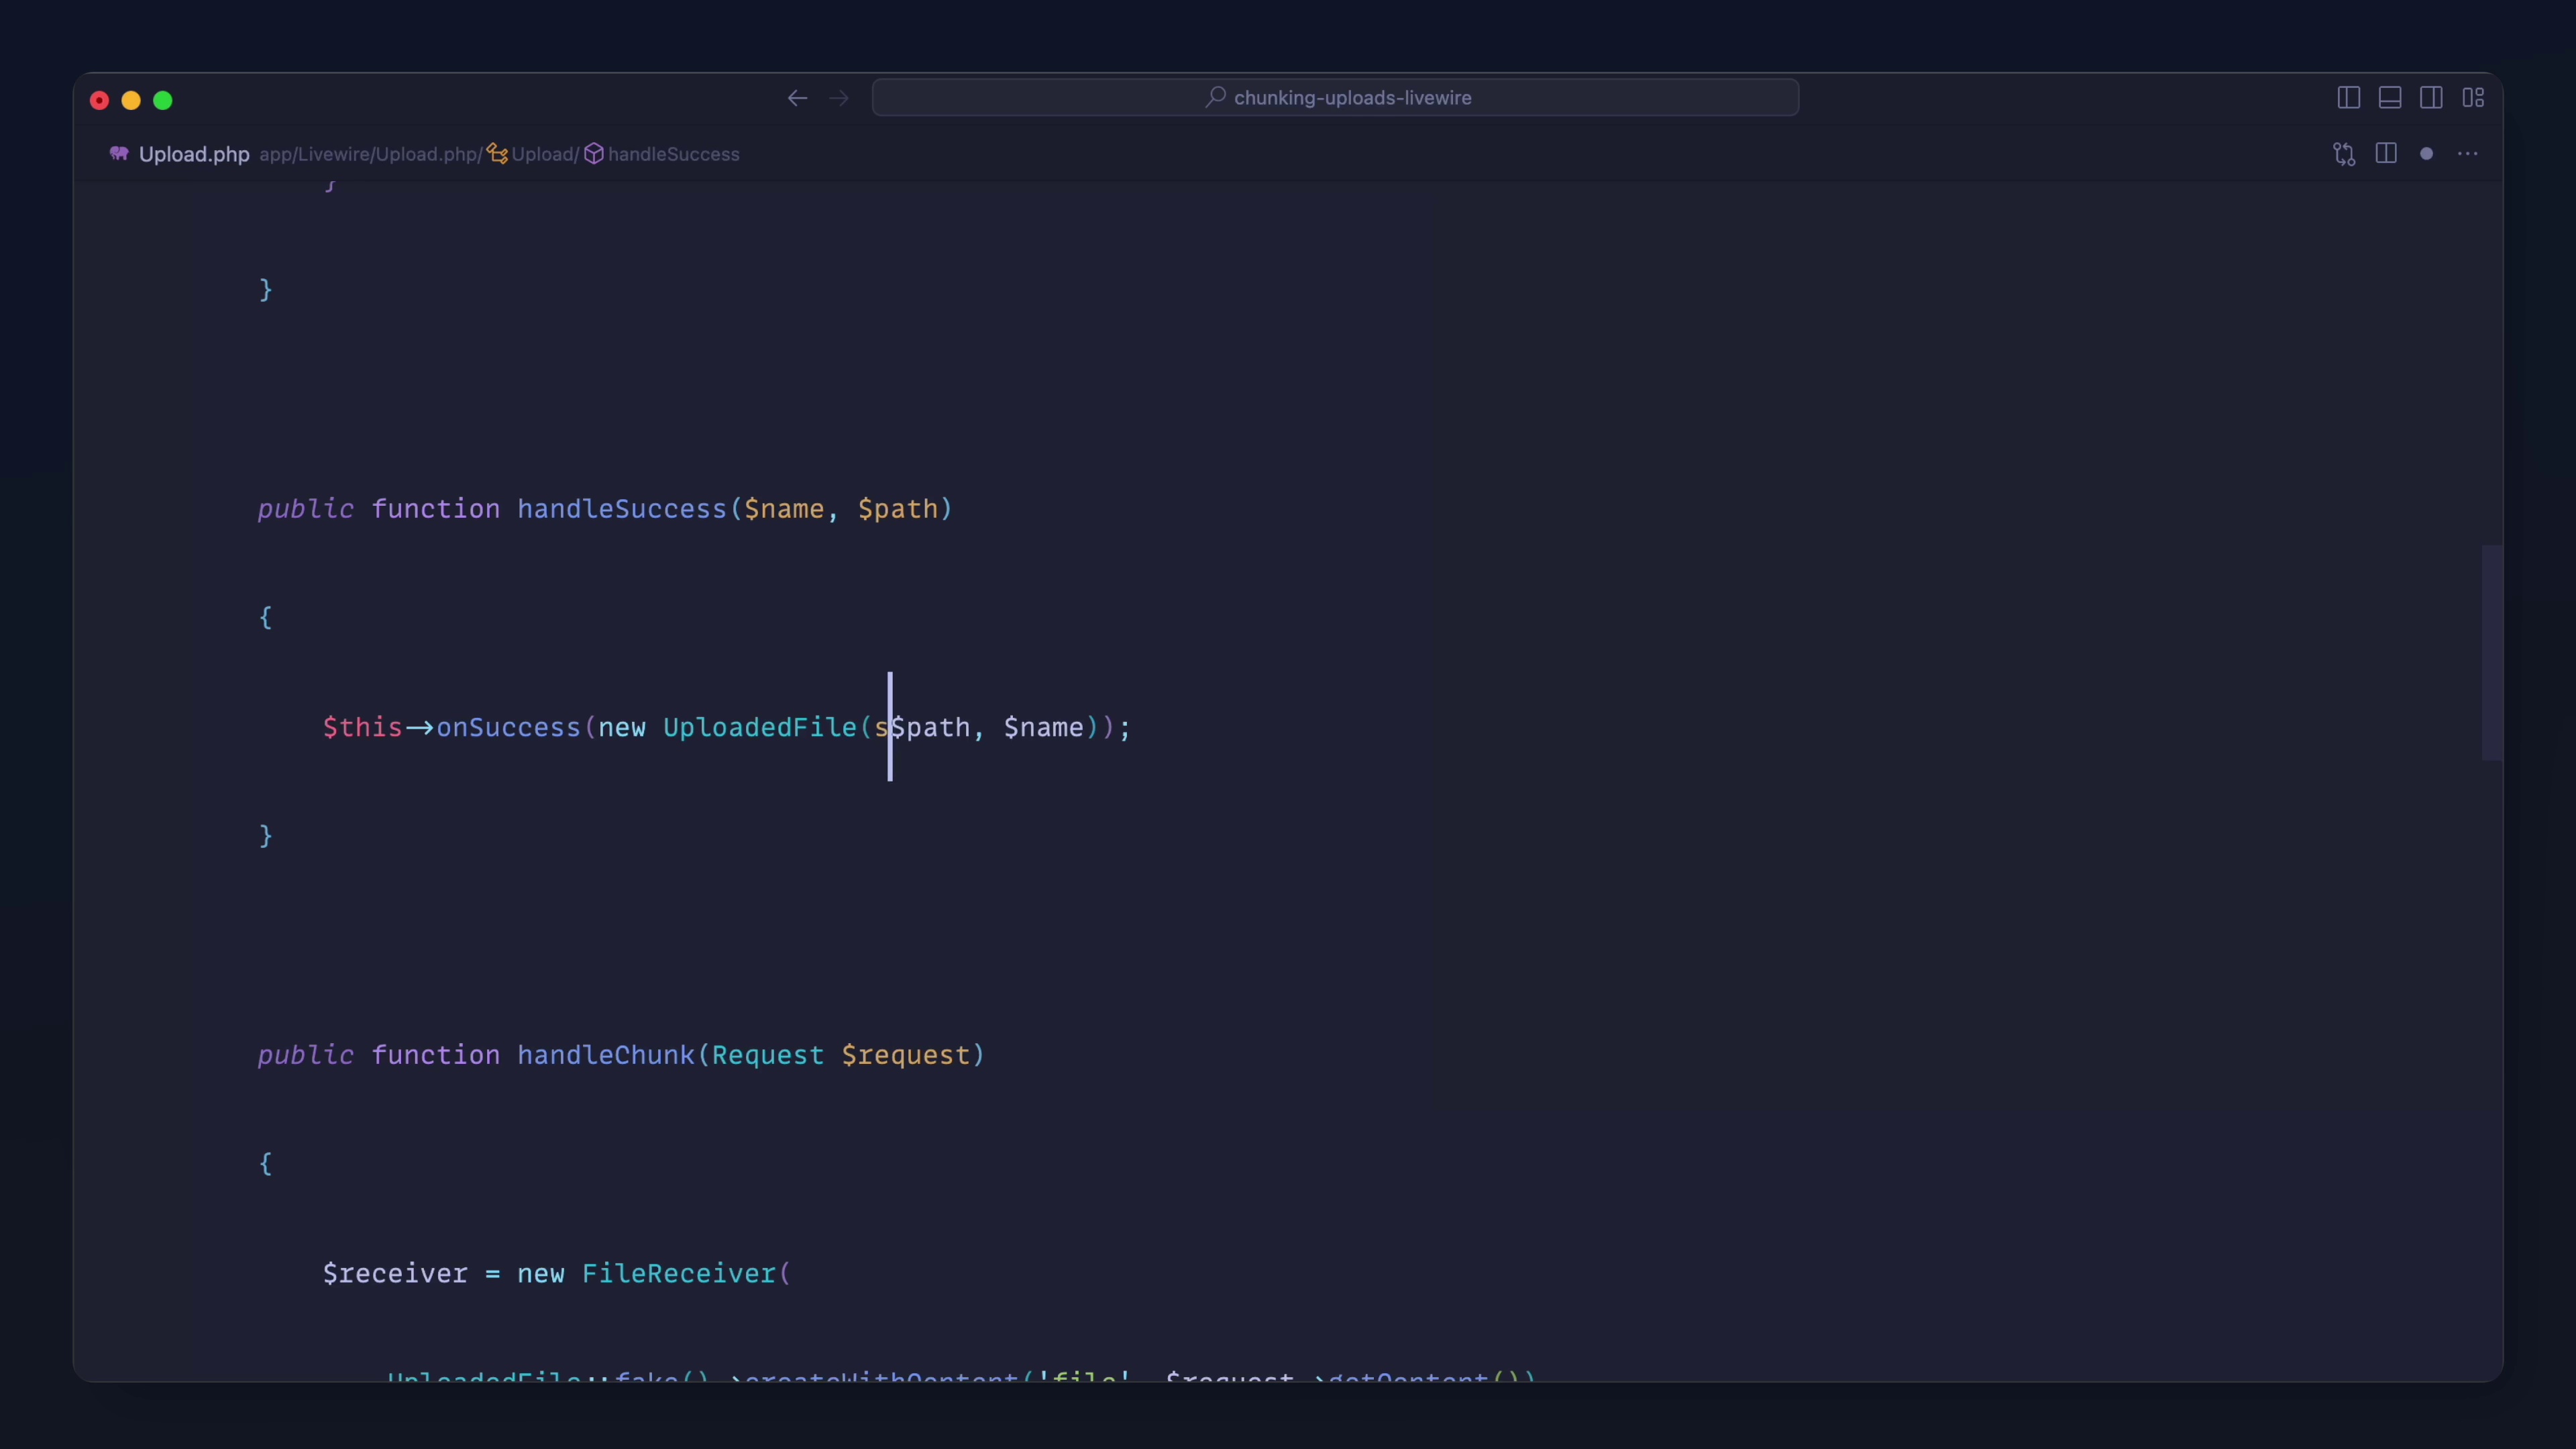Click $name argument inside UploadedFile call

tap(1044, 727)
